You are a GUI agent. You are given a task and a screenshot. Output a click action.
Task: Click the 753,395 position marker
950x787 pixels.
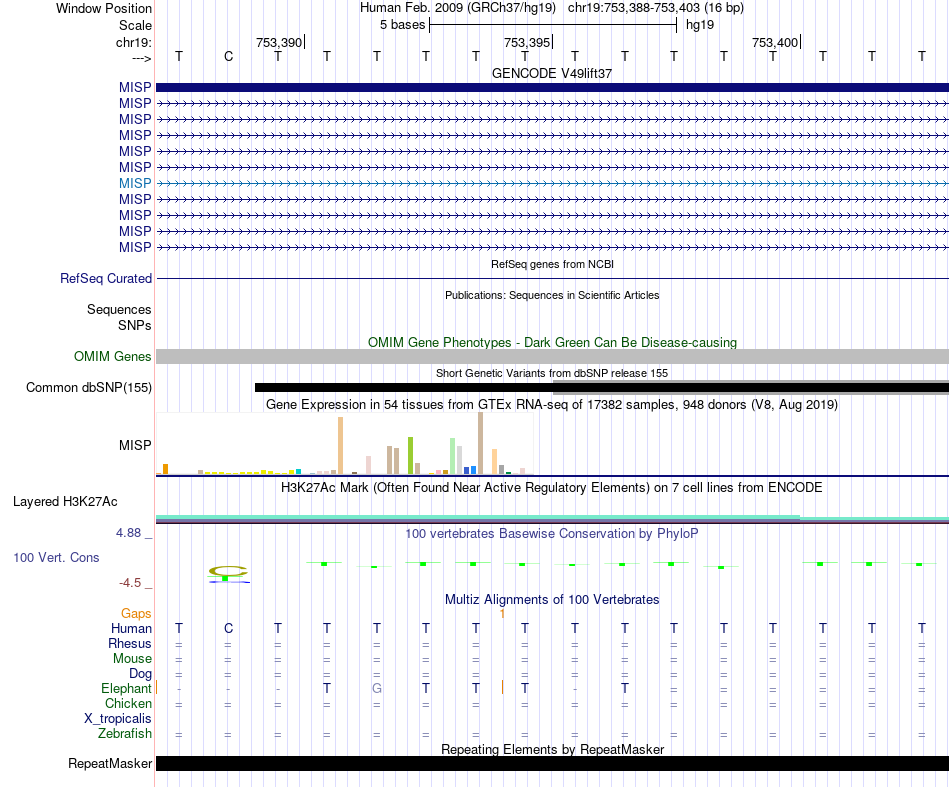pyautogui.click(x=528, y=42)
